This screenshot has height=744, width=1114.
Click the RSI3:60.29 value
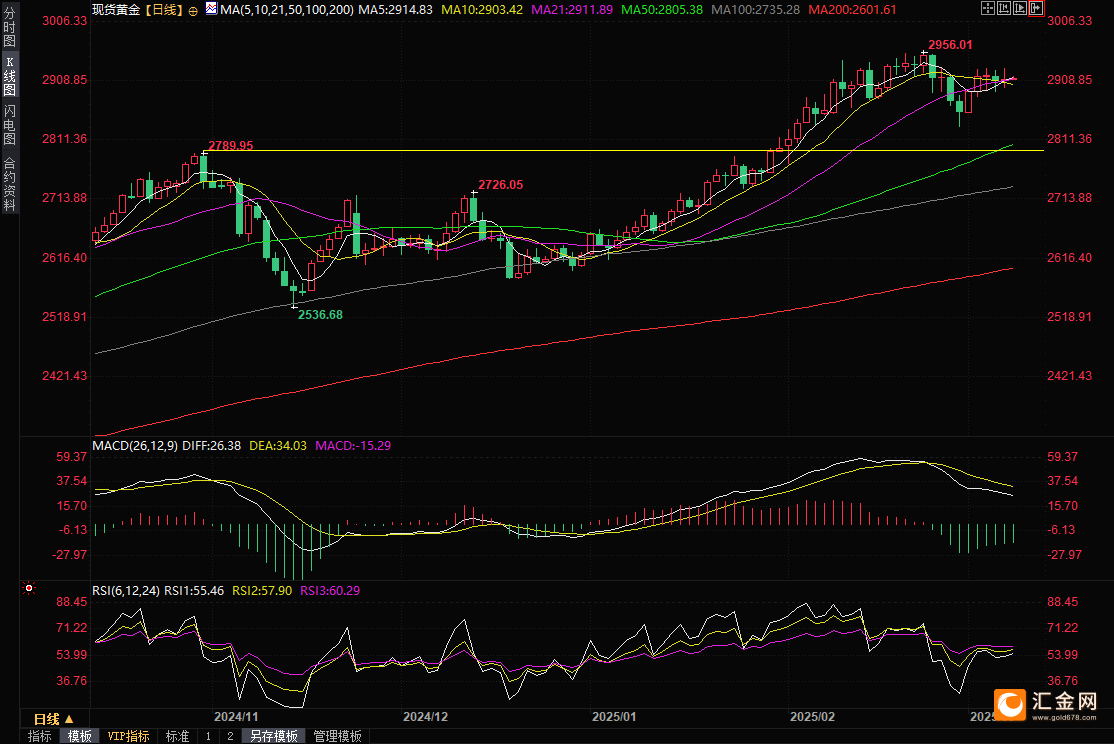330,591
